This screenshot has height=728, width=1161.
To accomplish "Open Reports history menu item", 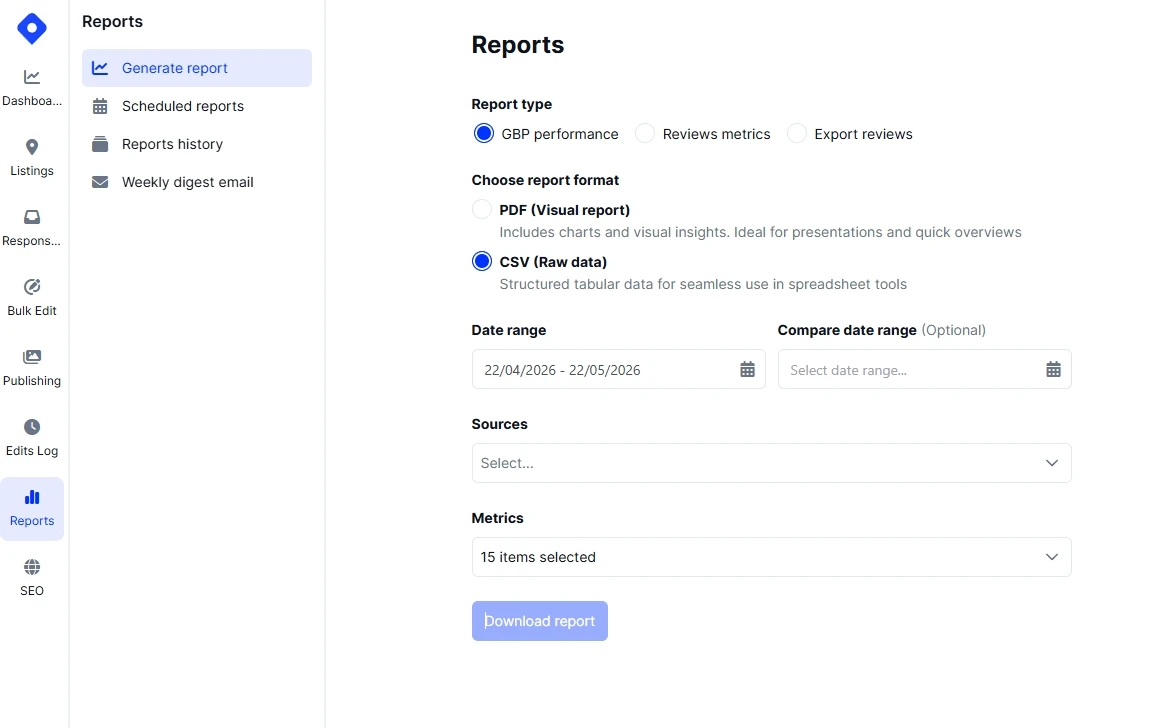I will click(x=197, y=144).
